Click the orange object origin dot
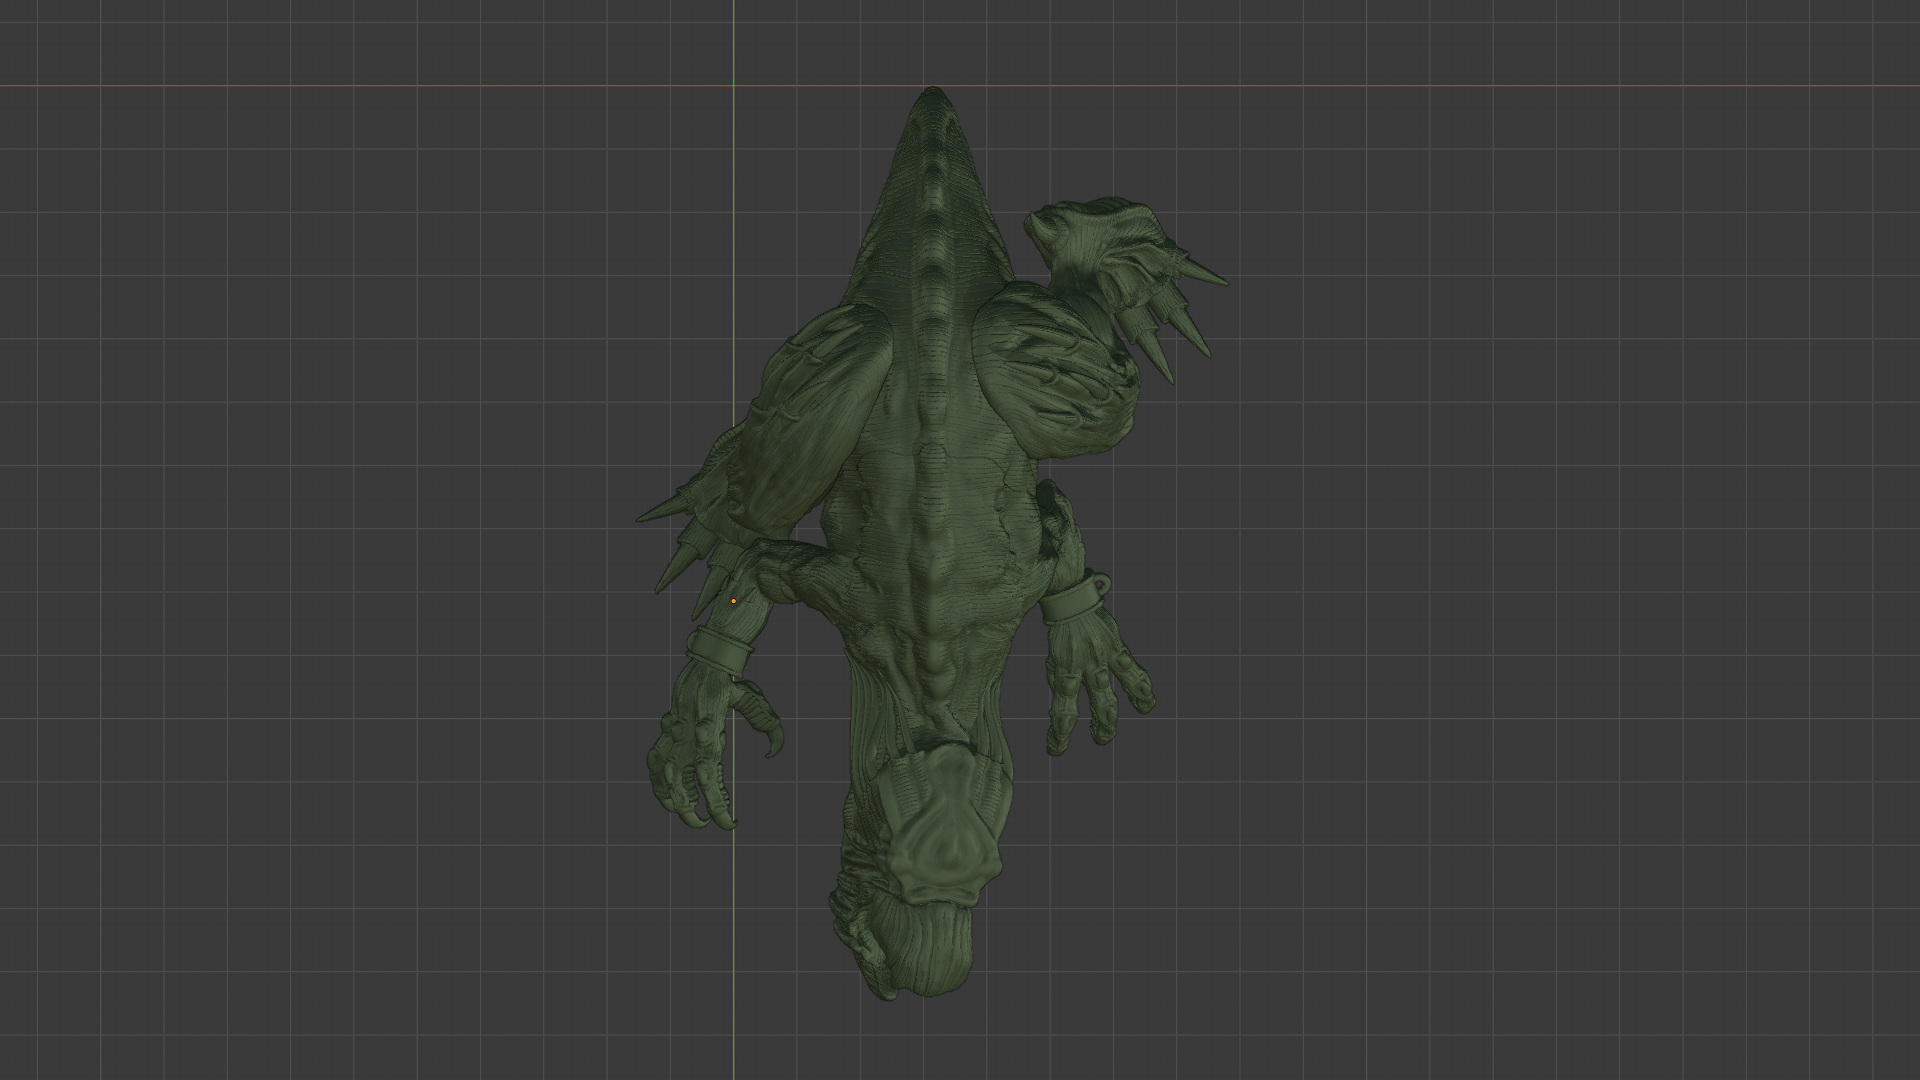Viewport: 1920px width, 1080px height. [733, 601]
